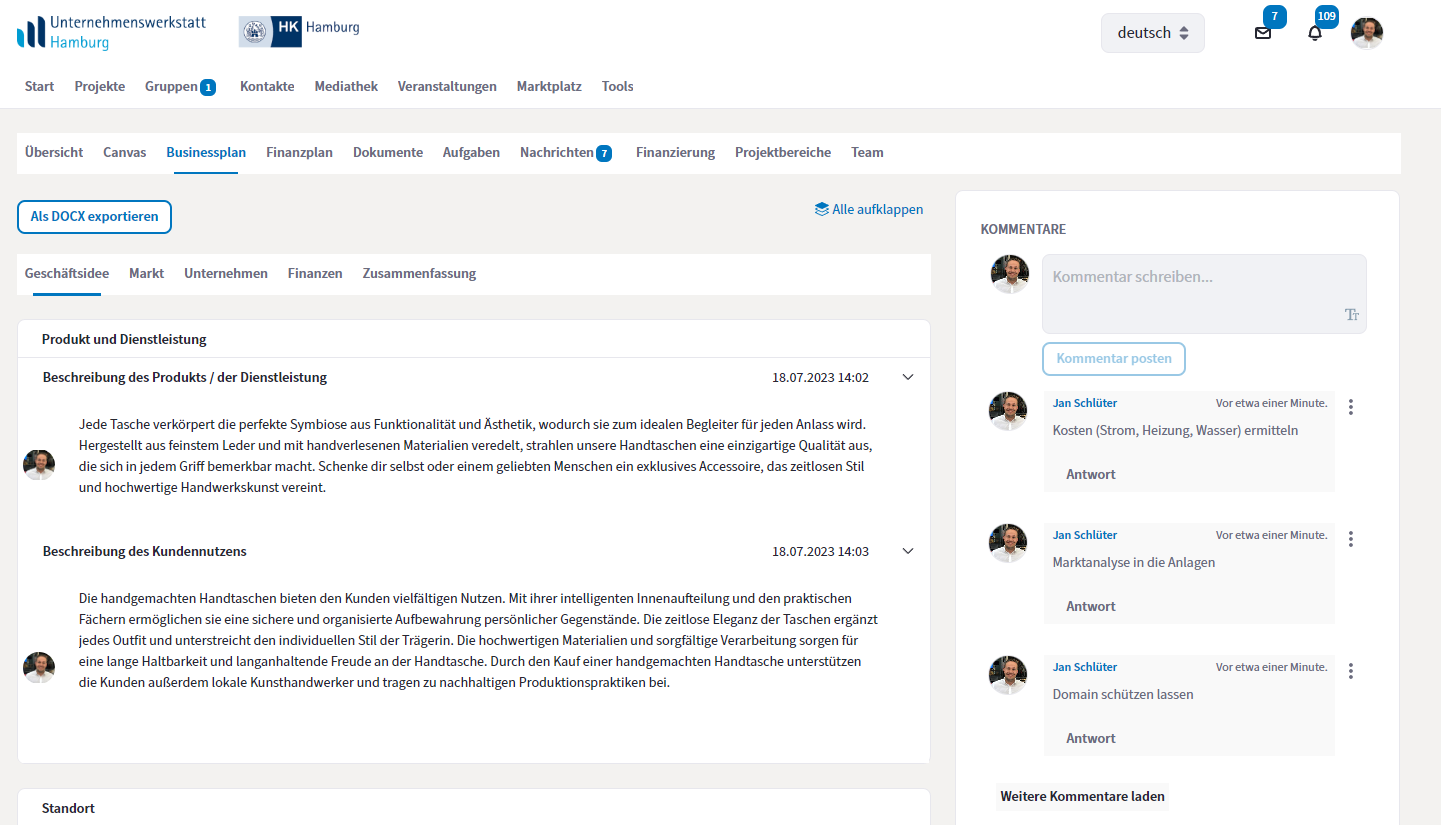Click Als DOCX exportieren button
This screenshot has height=825, width=1441.
pyautogui.click(x=94, y=217)
